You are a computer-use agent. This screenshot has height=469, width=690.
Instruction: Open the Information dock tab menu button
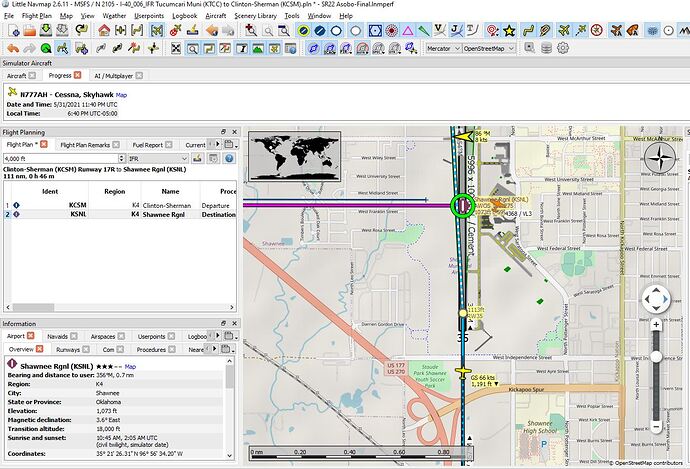(231, 336)
